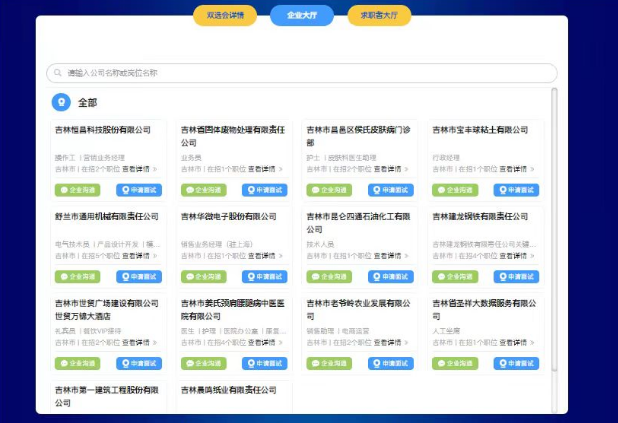Switch to the 双选会详情 tab
The height and width of the screenshot is (423, 618).
(x=225, y=16)
